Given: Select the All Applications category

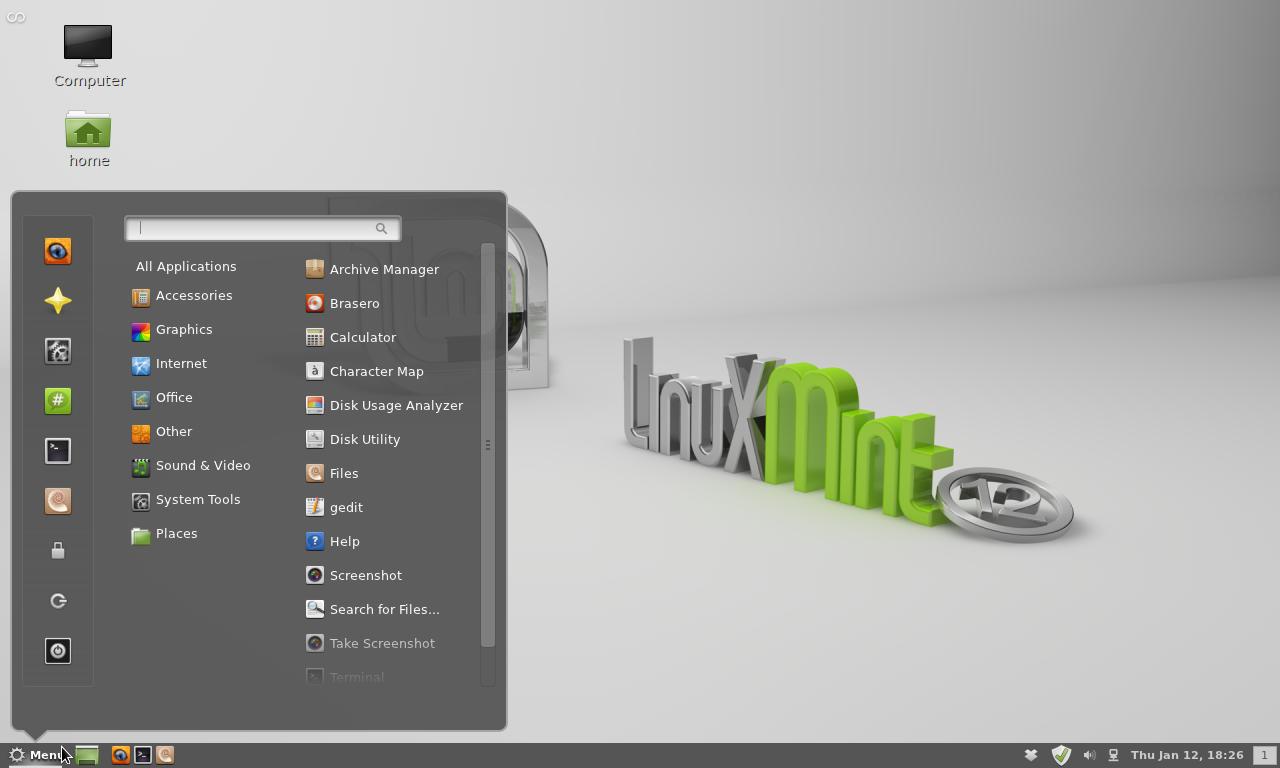Looking at the screenshot, I should pyautogui.click(x=186, y=267).
